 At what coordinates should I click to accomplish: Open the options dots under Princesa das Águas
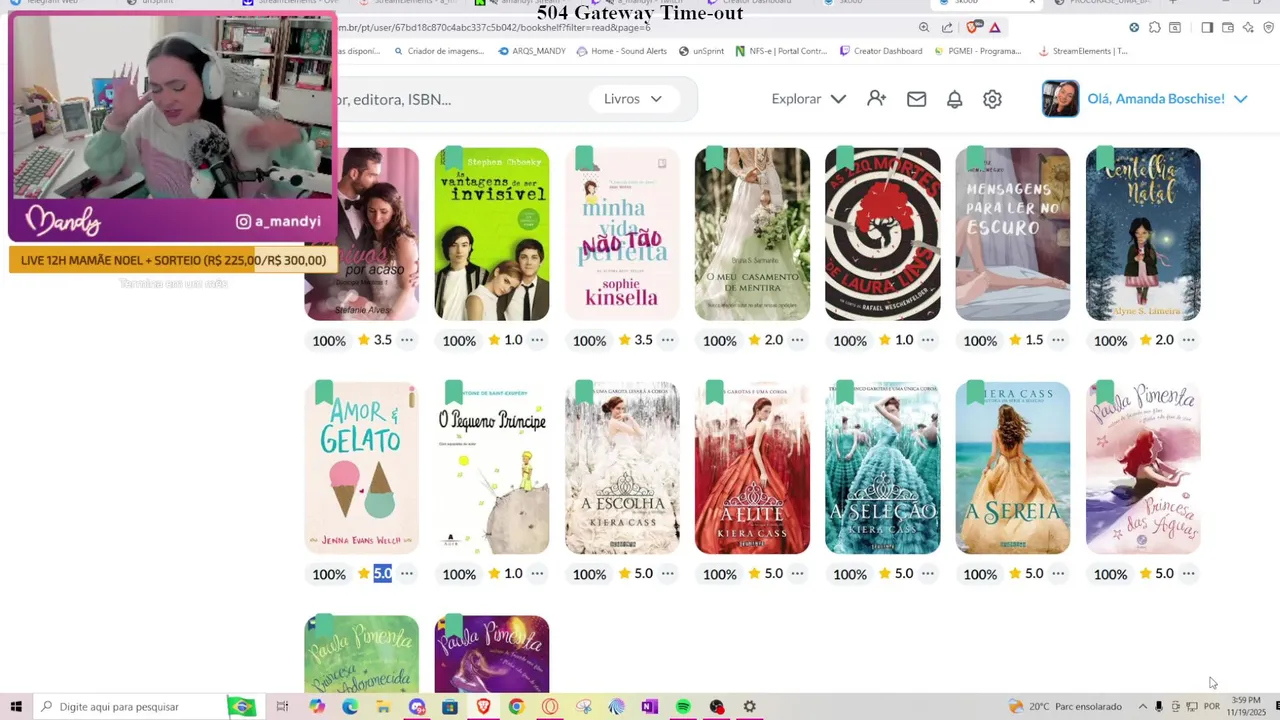click(1188, 573)
